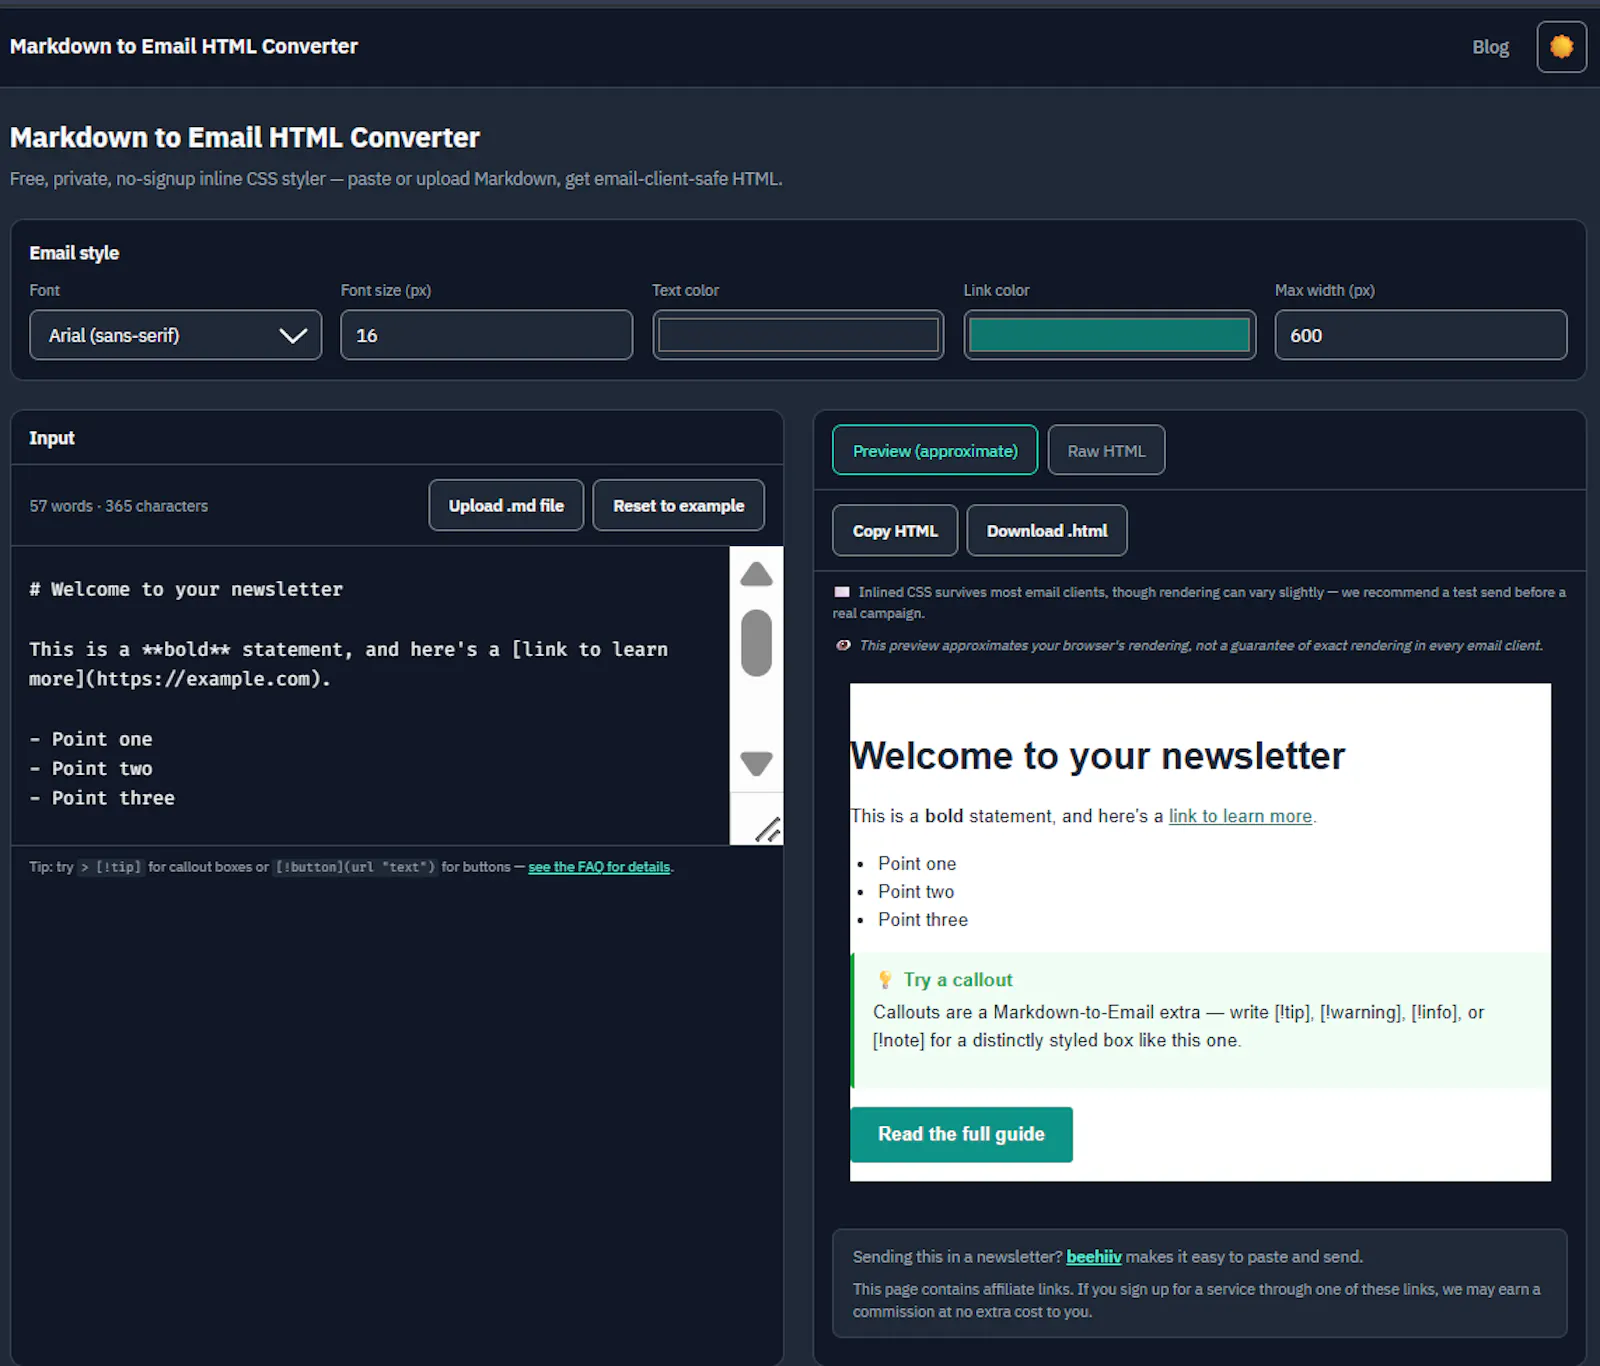The height and width of the screenshot is (1366, 1600).
Task: Click the Input panel heading
Action: click(x=52, y=438)
